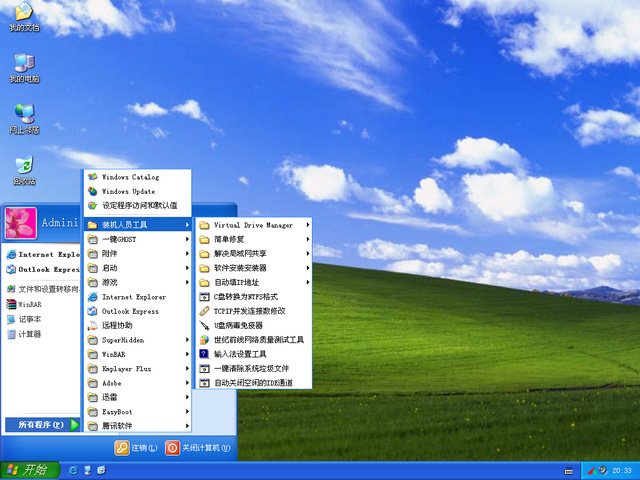Click the 关闭计算机 shut down button
Viewport: 640px width, 480px height.
198,448
